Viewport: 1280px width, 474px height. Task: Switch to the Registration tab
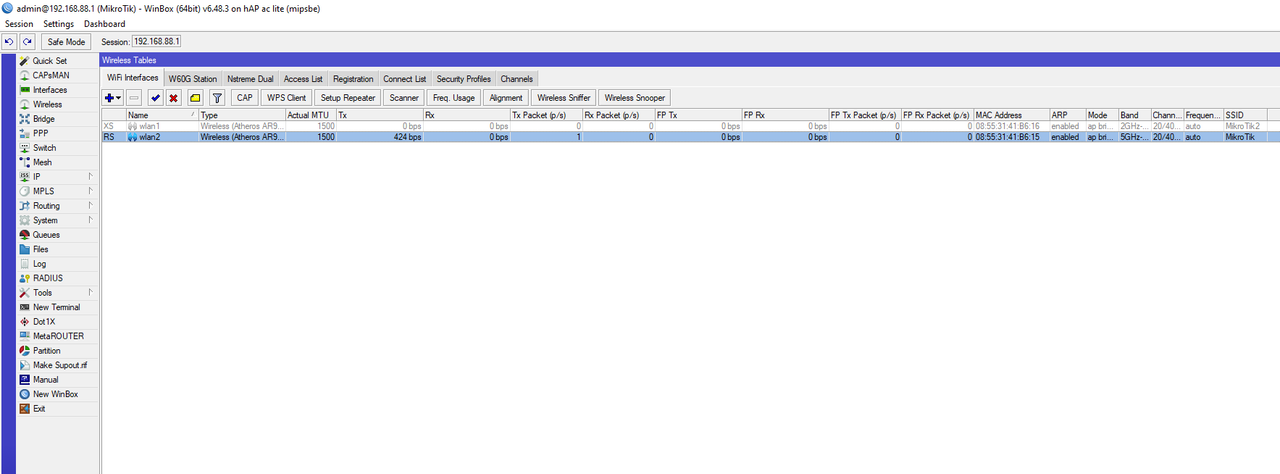[353, 78]
